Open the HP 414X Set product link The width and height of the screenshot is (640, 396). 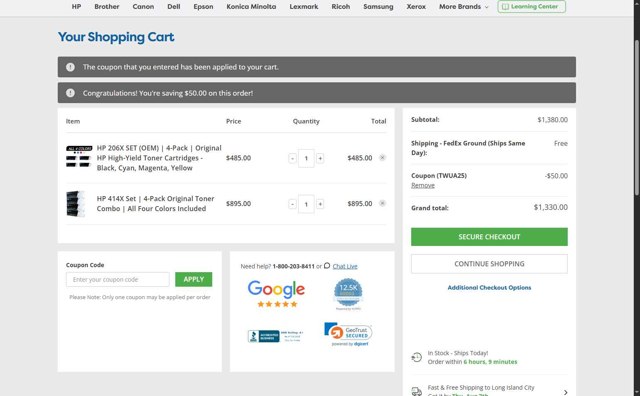[x=155, y=203]
